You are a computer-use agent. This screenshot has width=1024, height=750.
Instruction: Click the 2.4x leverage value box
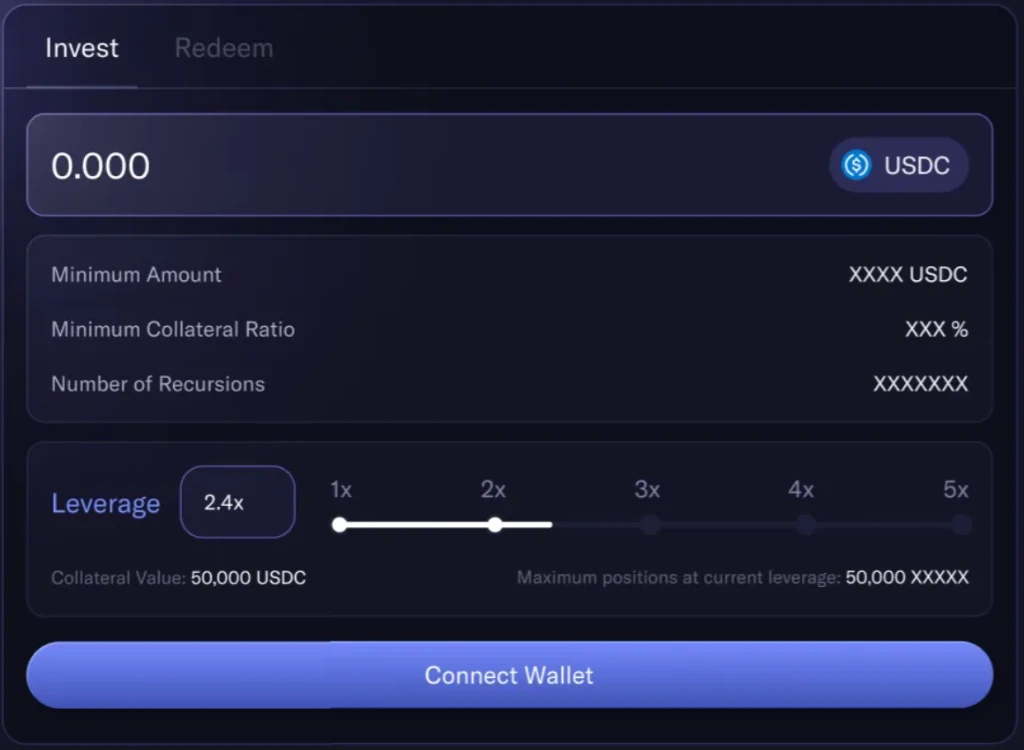click(237, 502)
